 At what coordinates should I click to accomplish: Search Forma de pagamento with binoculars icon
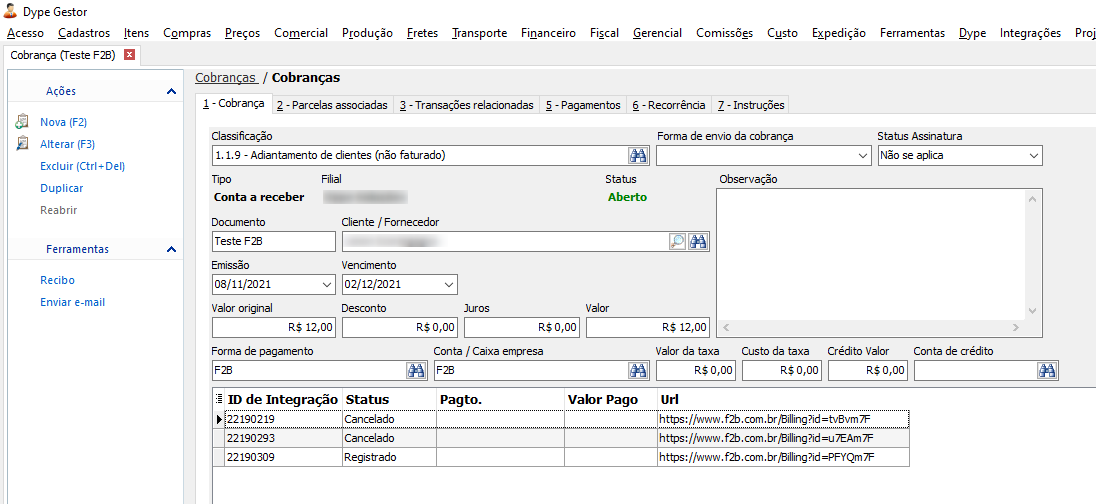[416, 370]
